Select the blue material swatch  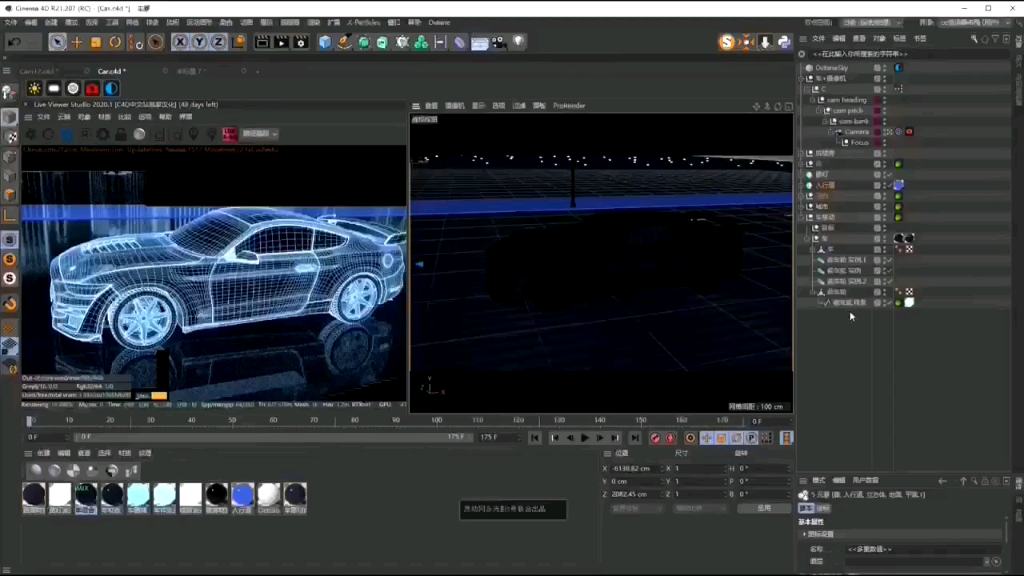pyautogui.click(x=242, y=494)
